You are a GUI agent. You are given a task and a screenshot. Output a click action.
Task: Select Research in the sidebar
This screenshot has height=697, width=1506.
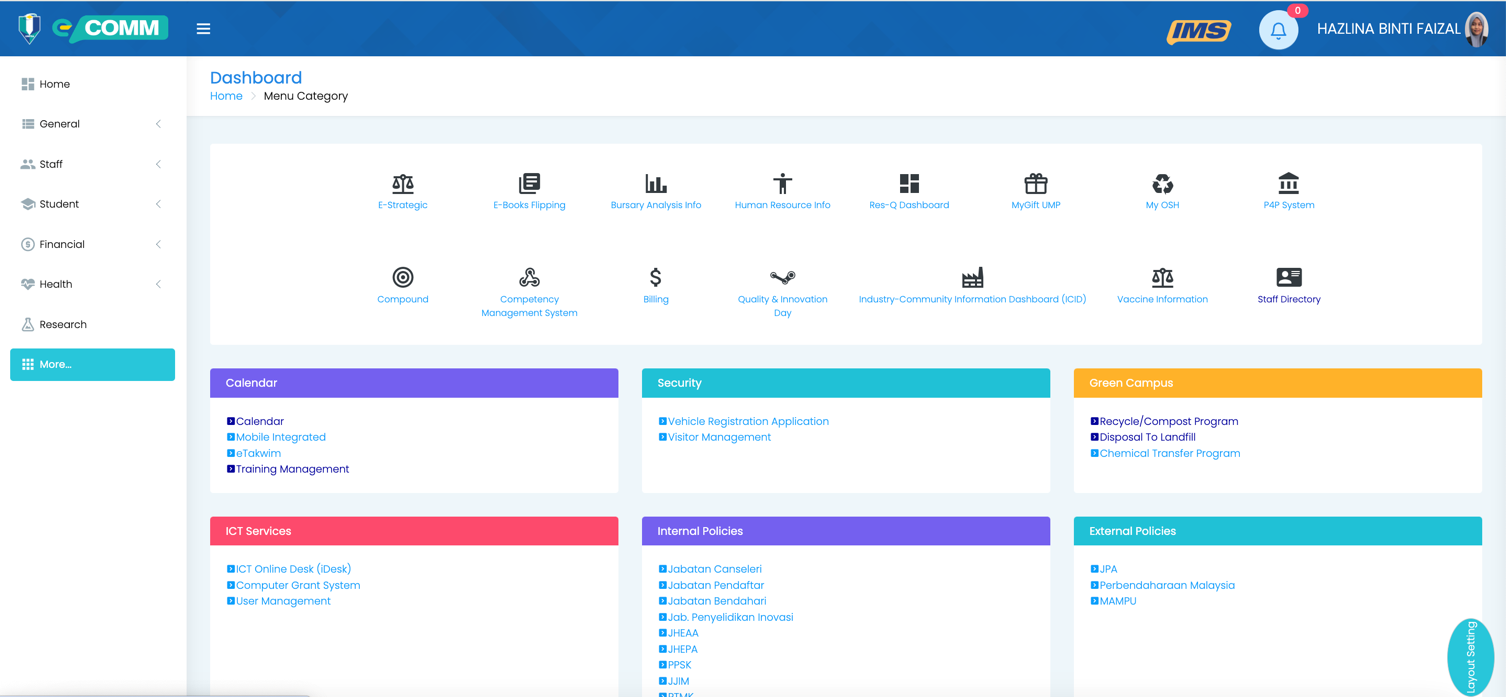(x=63, y=325)
